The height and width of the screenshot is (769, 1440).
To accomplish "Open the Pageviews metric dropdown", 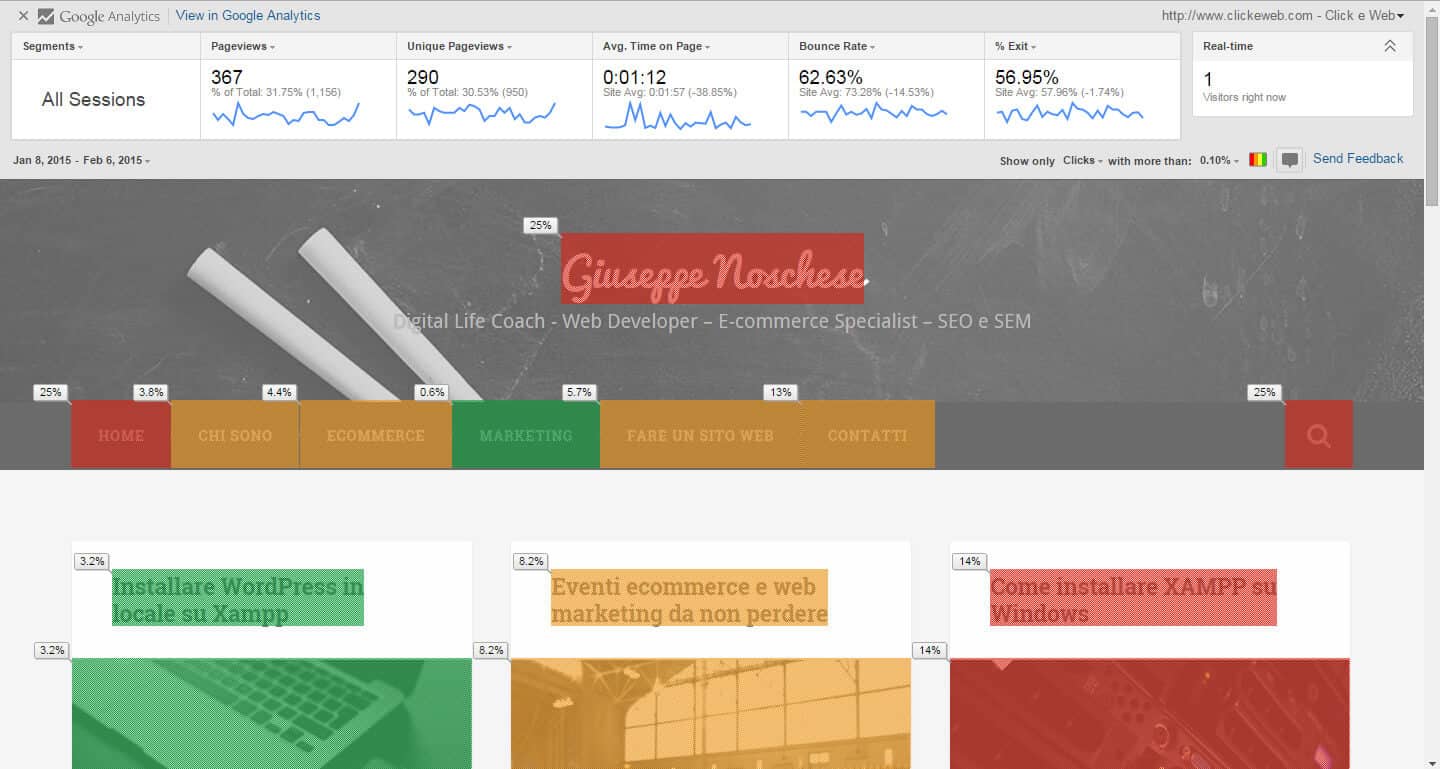I will point(243,46).
